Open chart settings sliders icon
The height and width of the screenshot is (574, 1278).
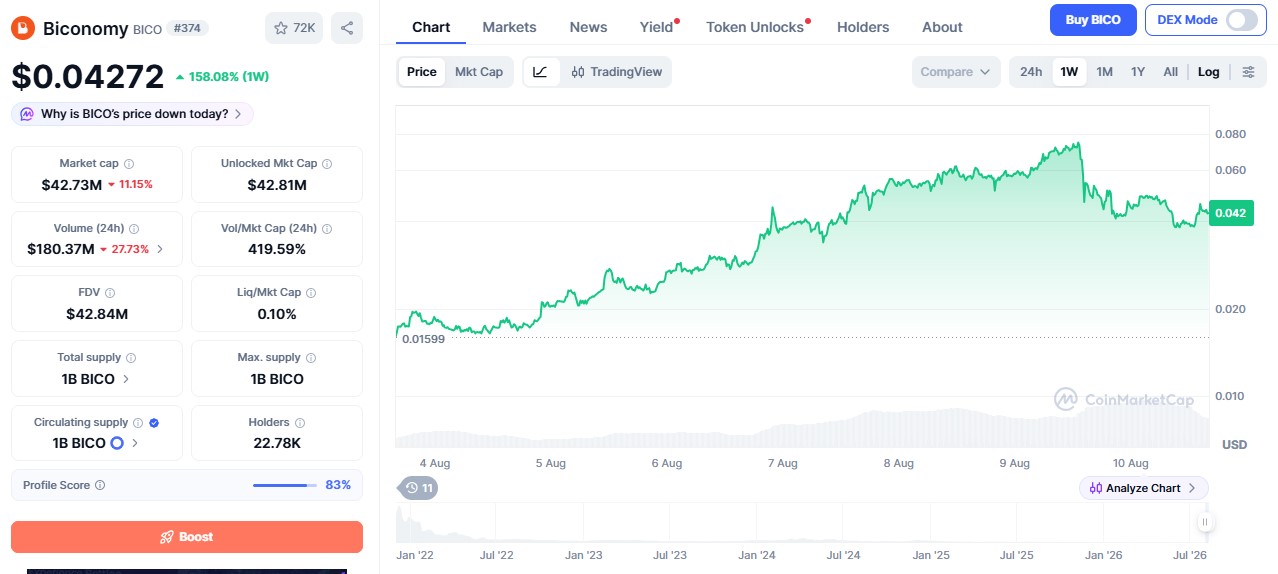(x=1248, y=72)
